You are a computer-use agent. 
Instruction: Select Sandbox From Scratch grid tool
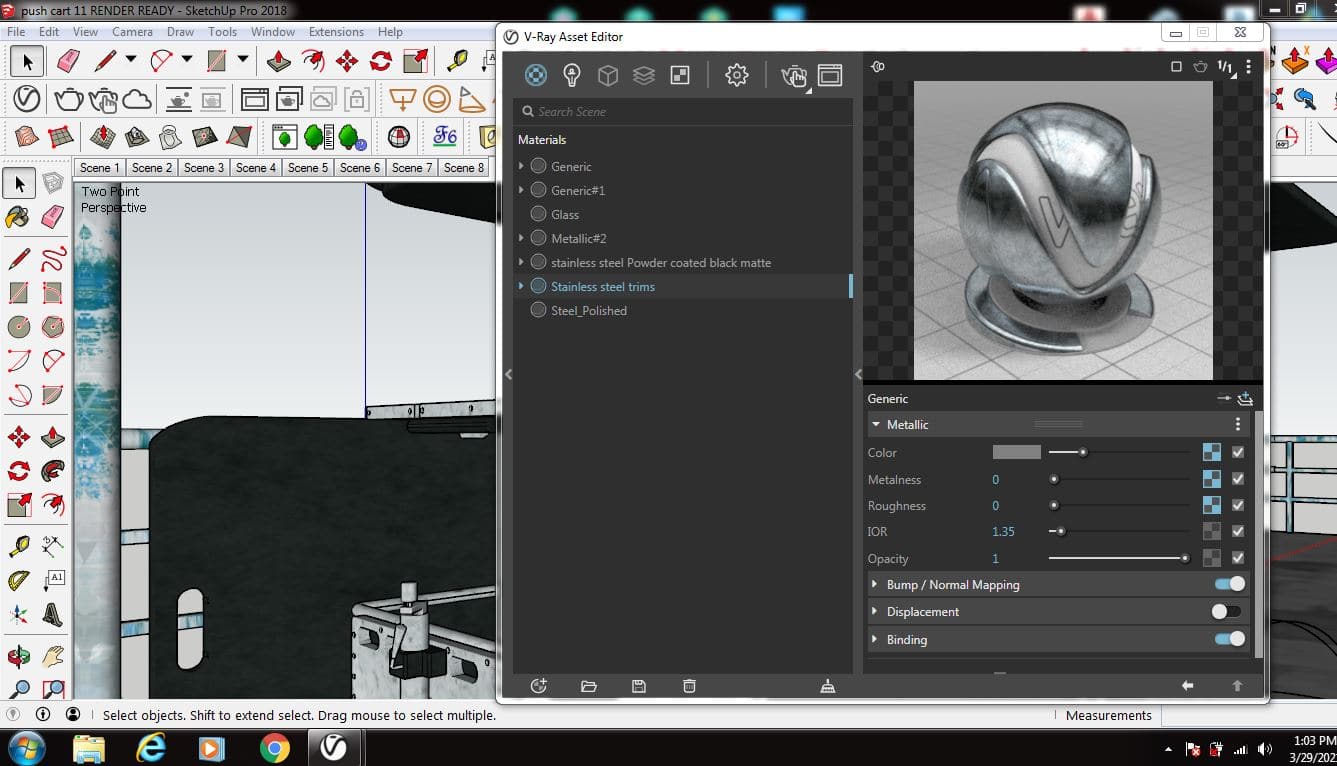click(x=61, y=136)
